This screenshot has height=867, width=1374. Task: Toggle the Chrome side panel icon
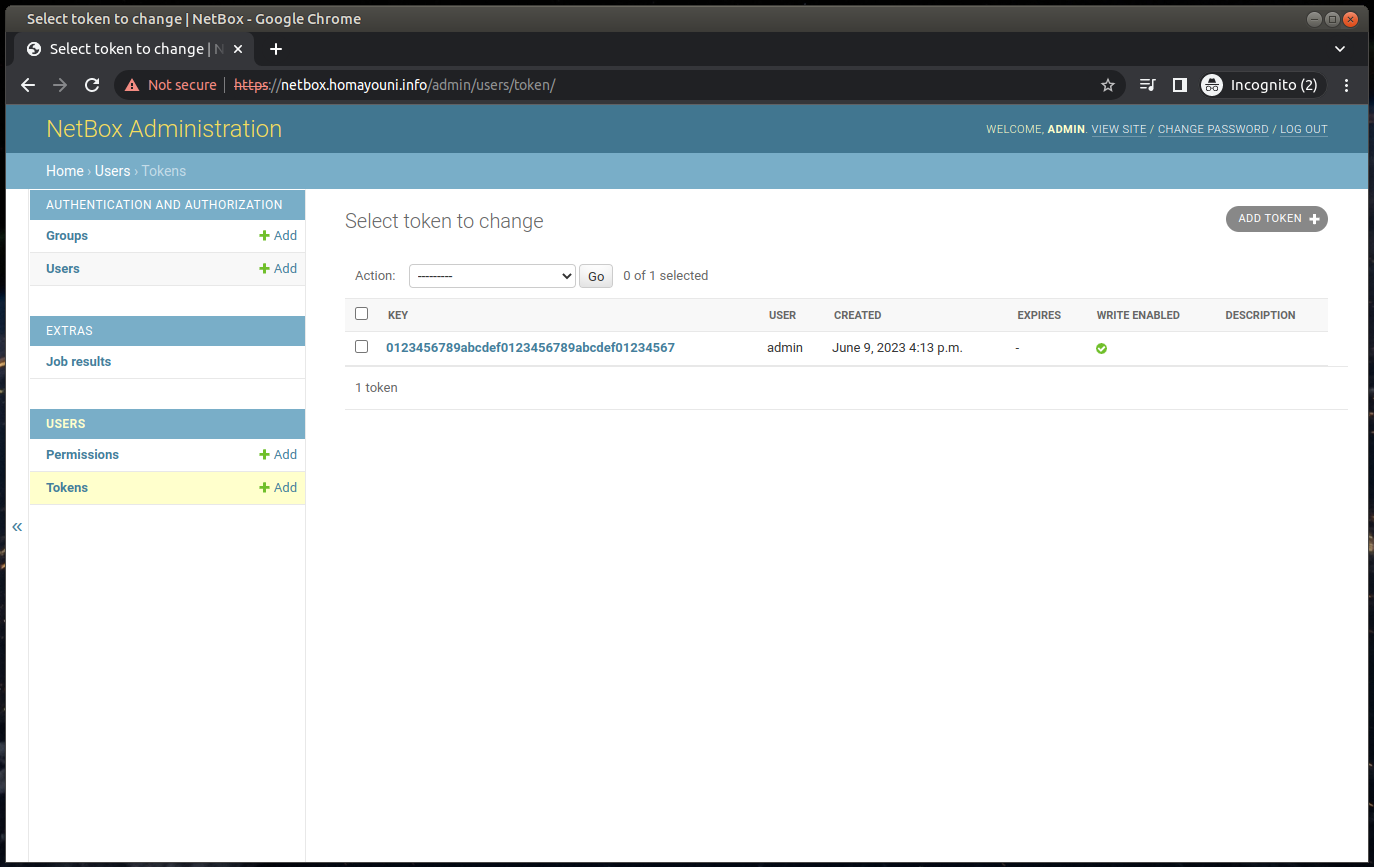[x=1179, y=85]
